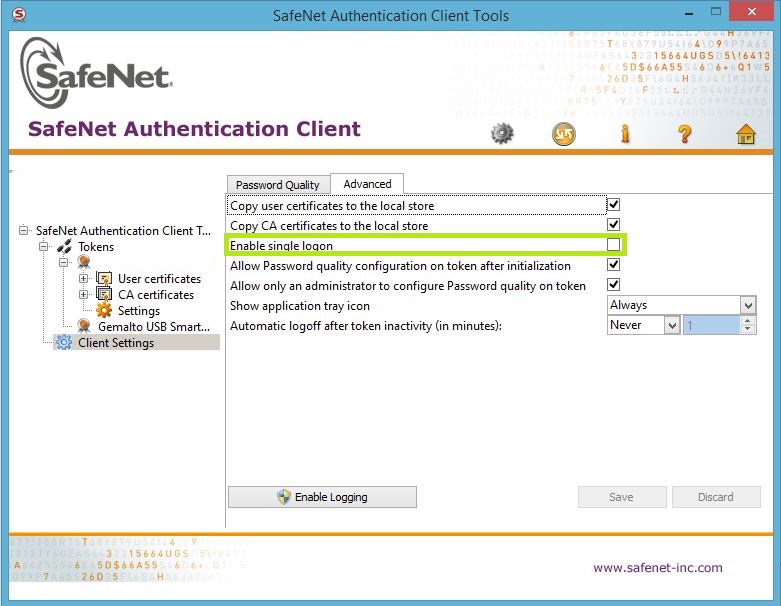Visit the www.safenet-inc.com link

coord(657,568)
